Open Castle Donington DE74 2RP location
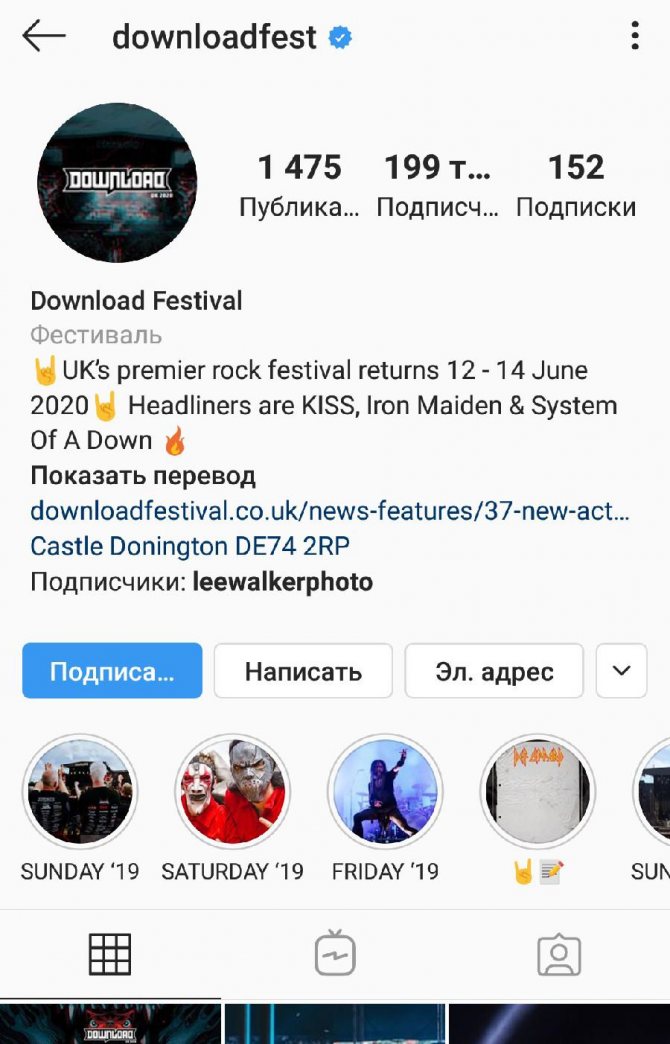Viewport: 670px width, 1044px height. point(190,546)
